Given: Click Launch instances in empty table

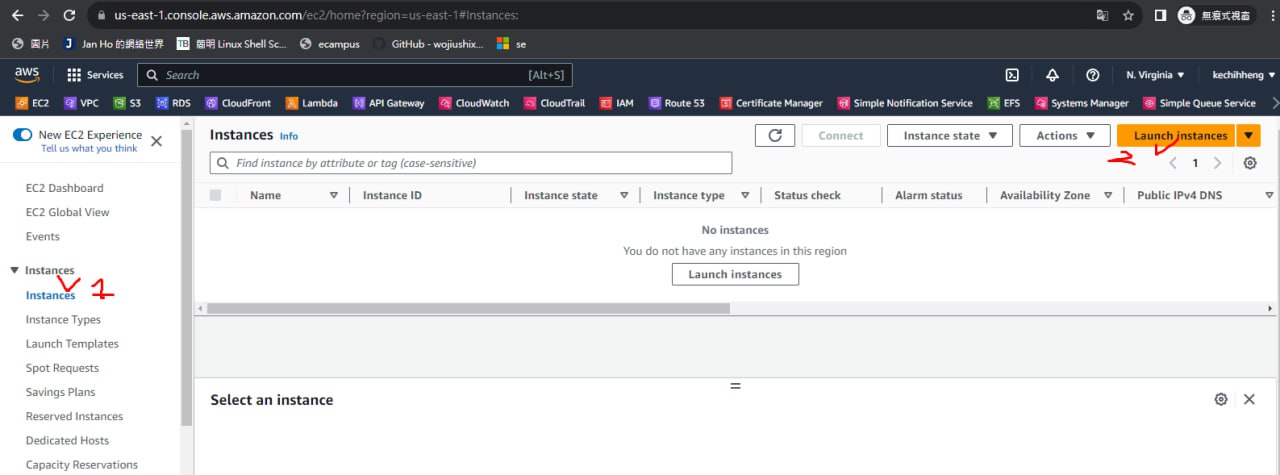Looking at the screenshot, I should 735,274.
